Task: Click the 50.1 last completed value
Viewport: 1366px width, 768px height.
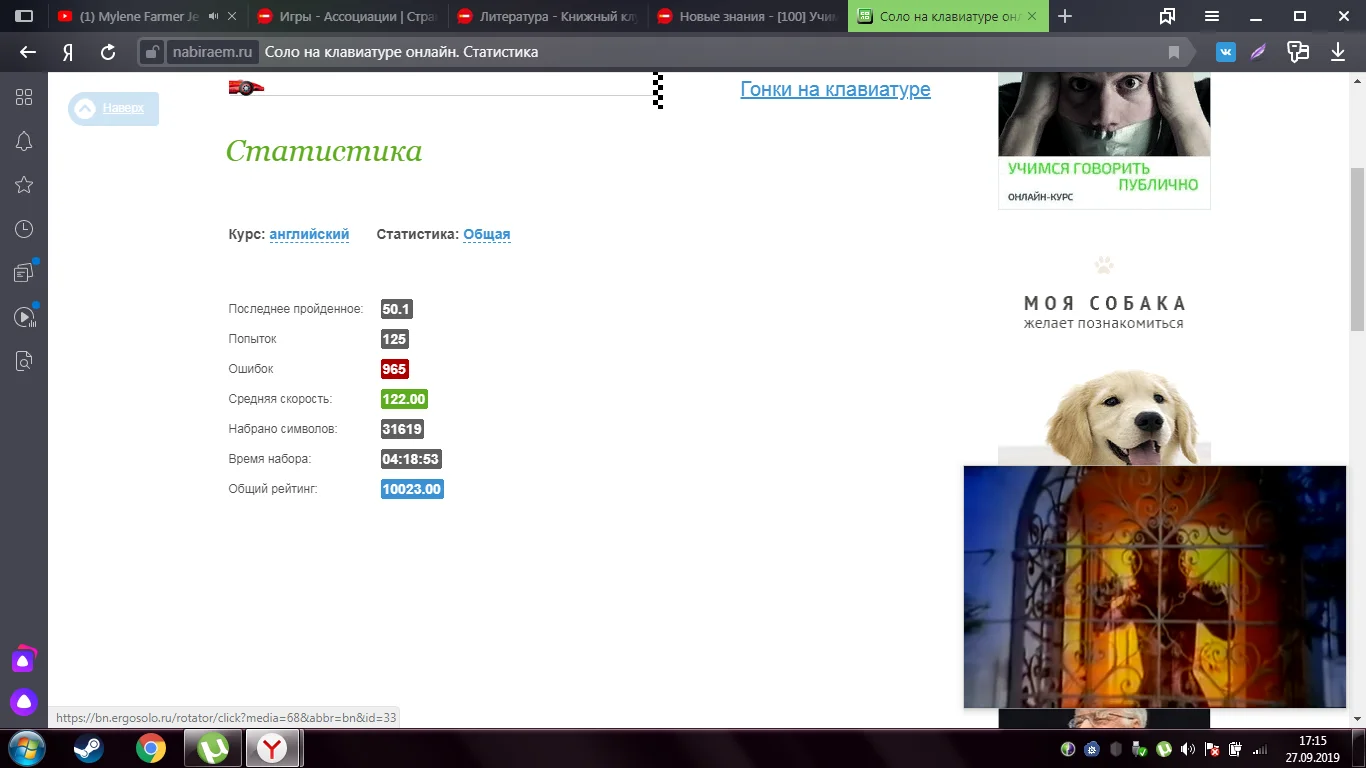Action: coord(397,309)
